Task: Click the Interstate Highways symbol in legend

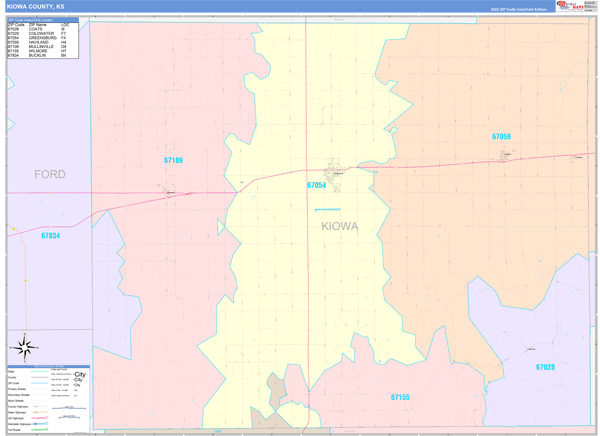Action: 40,424
